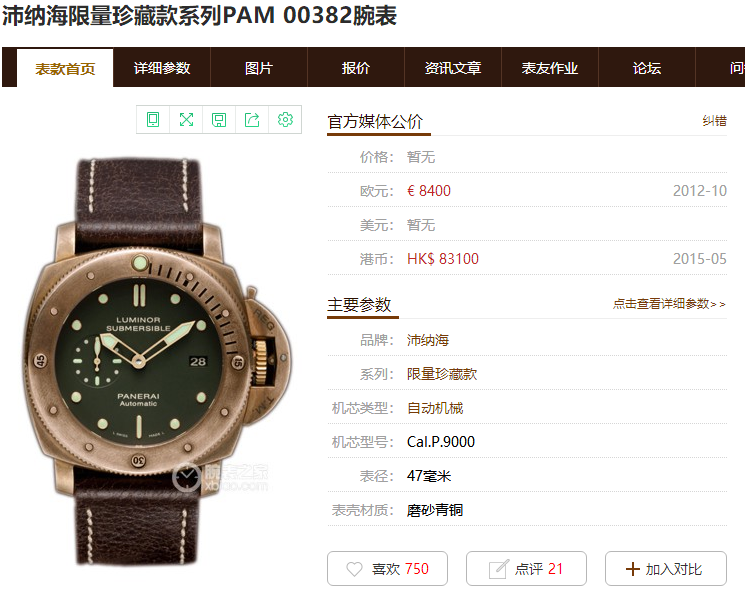Open the 沛纳海 brand link
The image size is (745, 589).
point(428,340)
